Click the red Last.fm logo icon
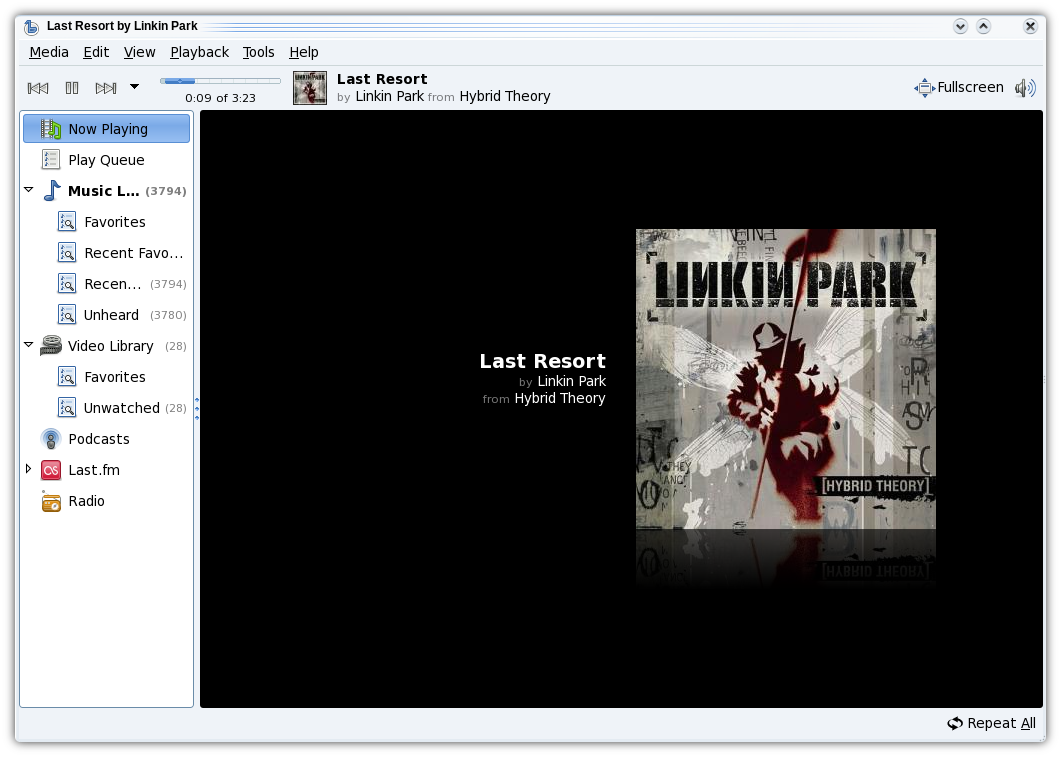 (51, 470)
